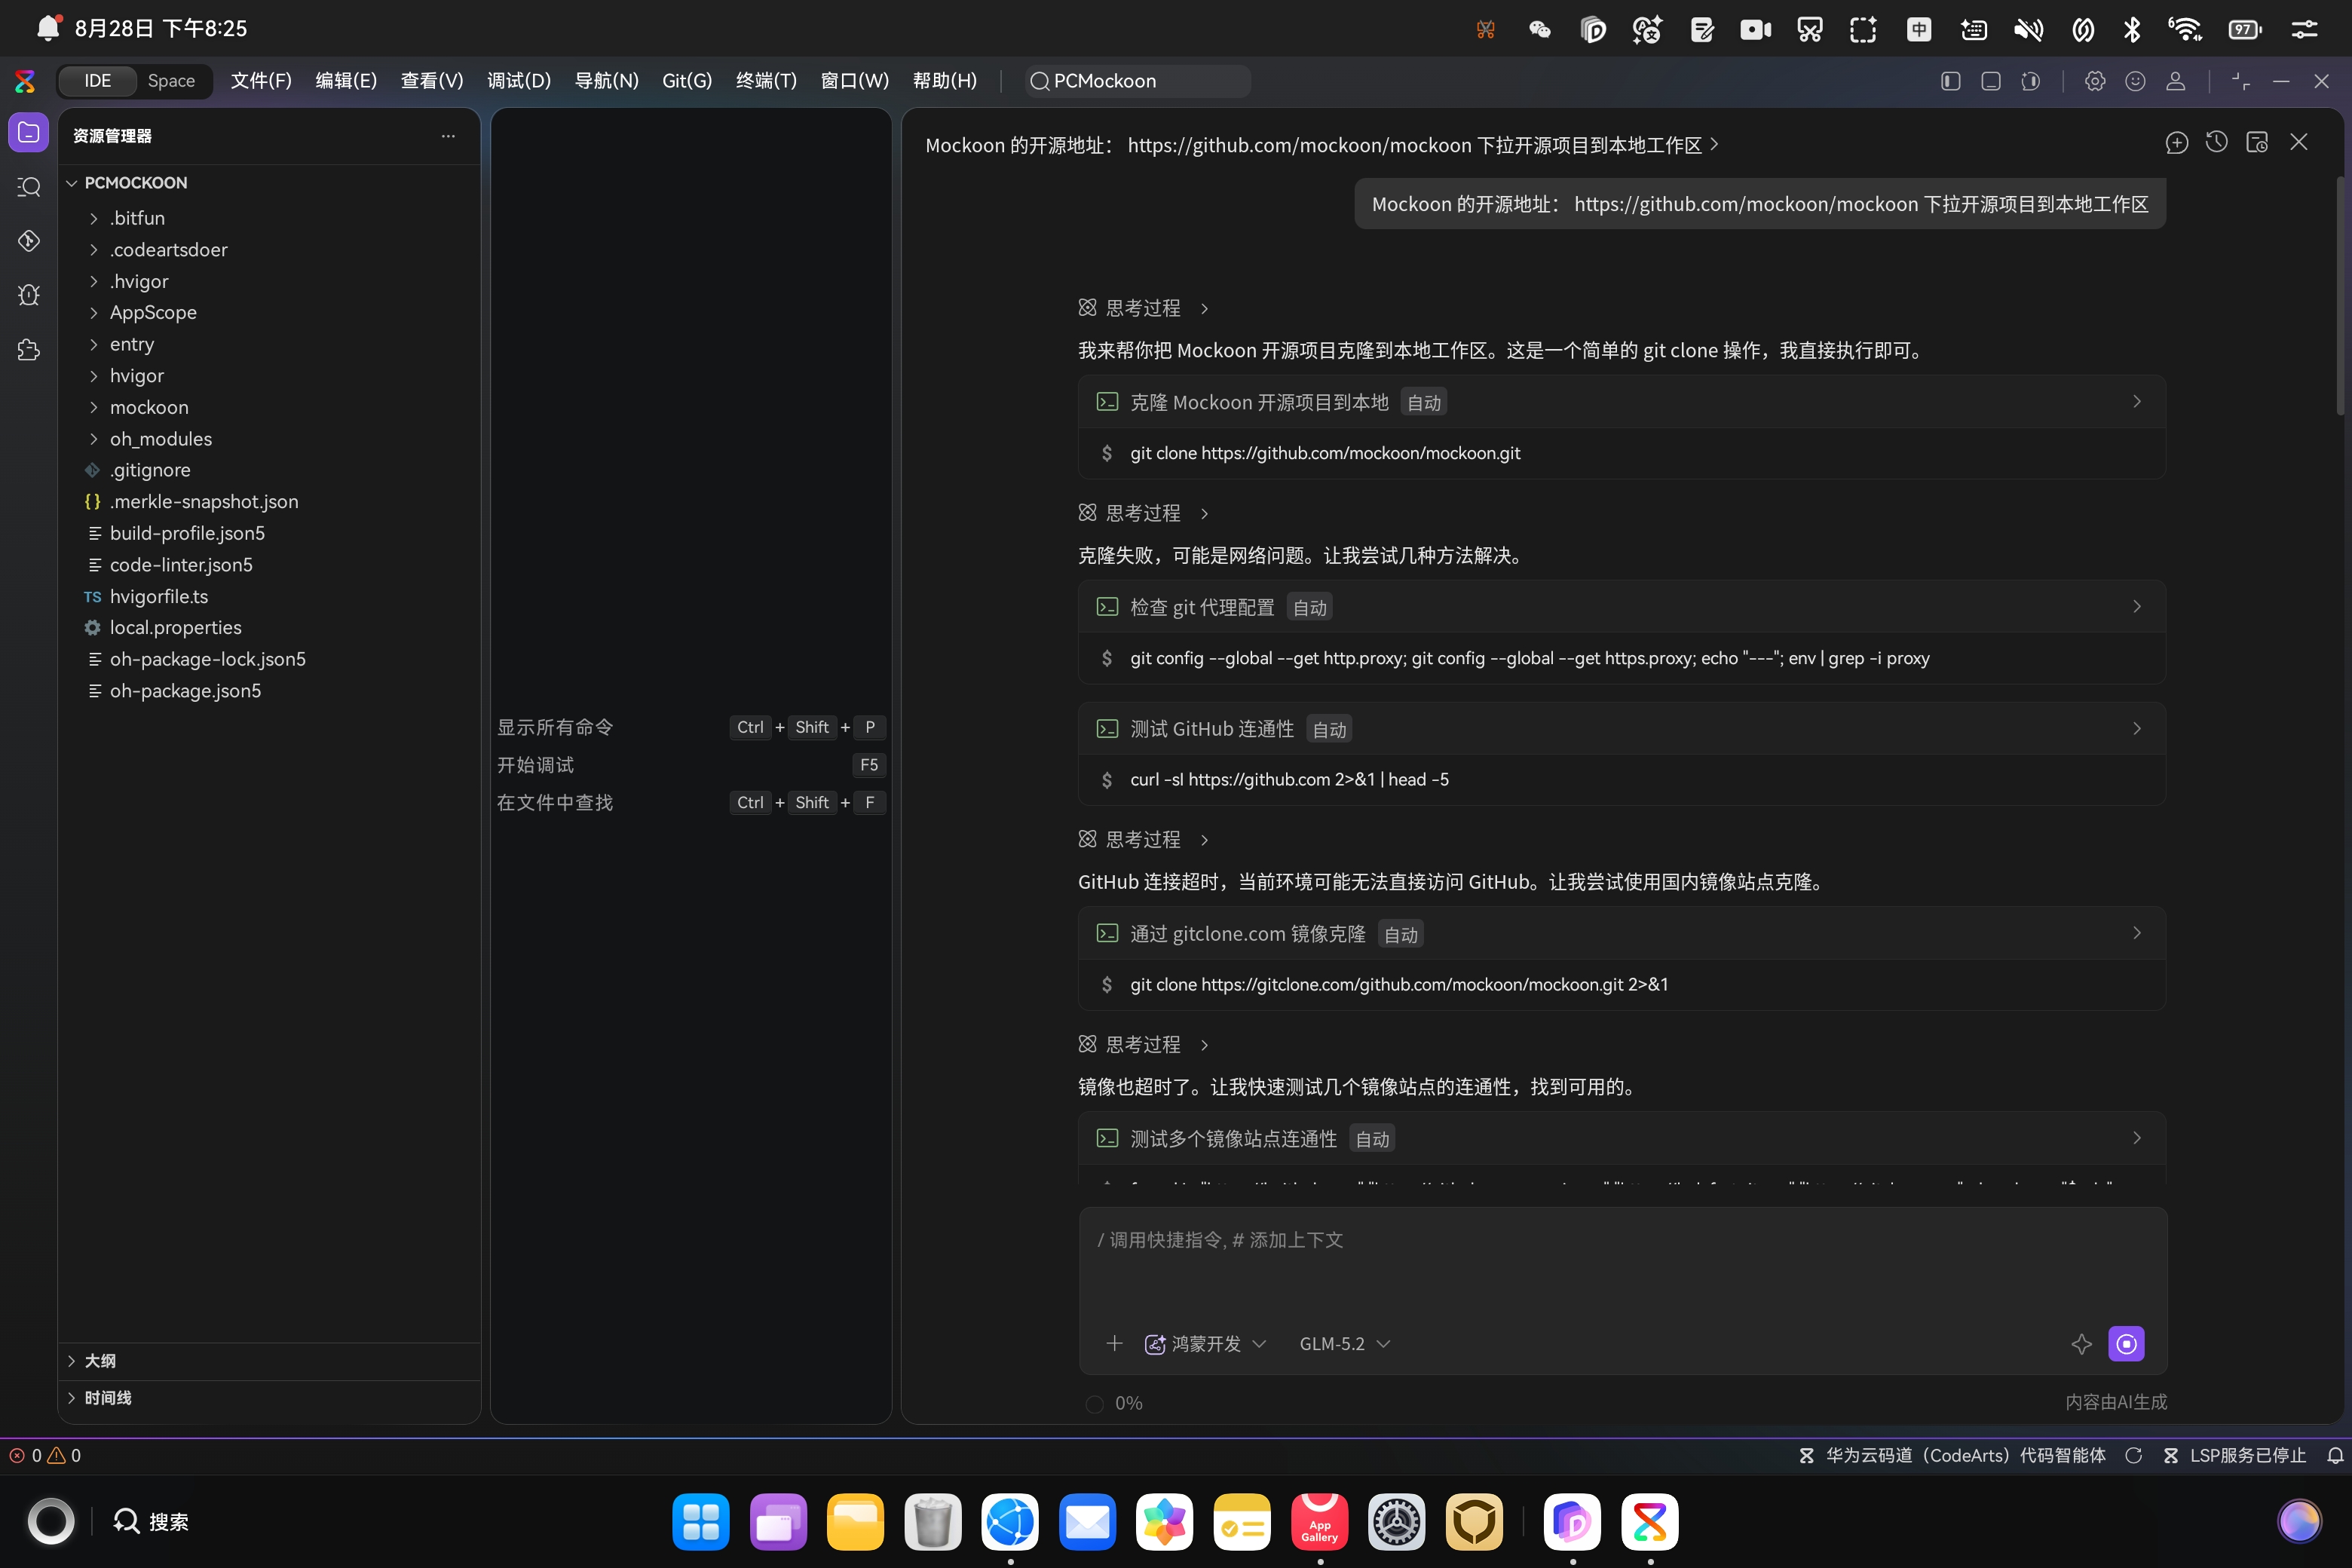This screenshot has height=1568, width=2352.
Task: Click the 0% context usage indicator
Action: click(x=1114, y=1403)
